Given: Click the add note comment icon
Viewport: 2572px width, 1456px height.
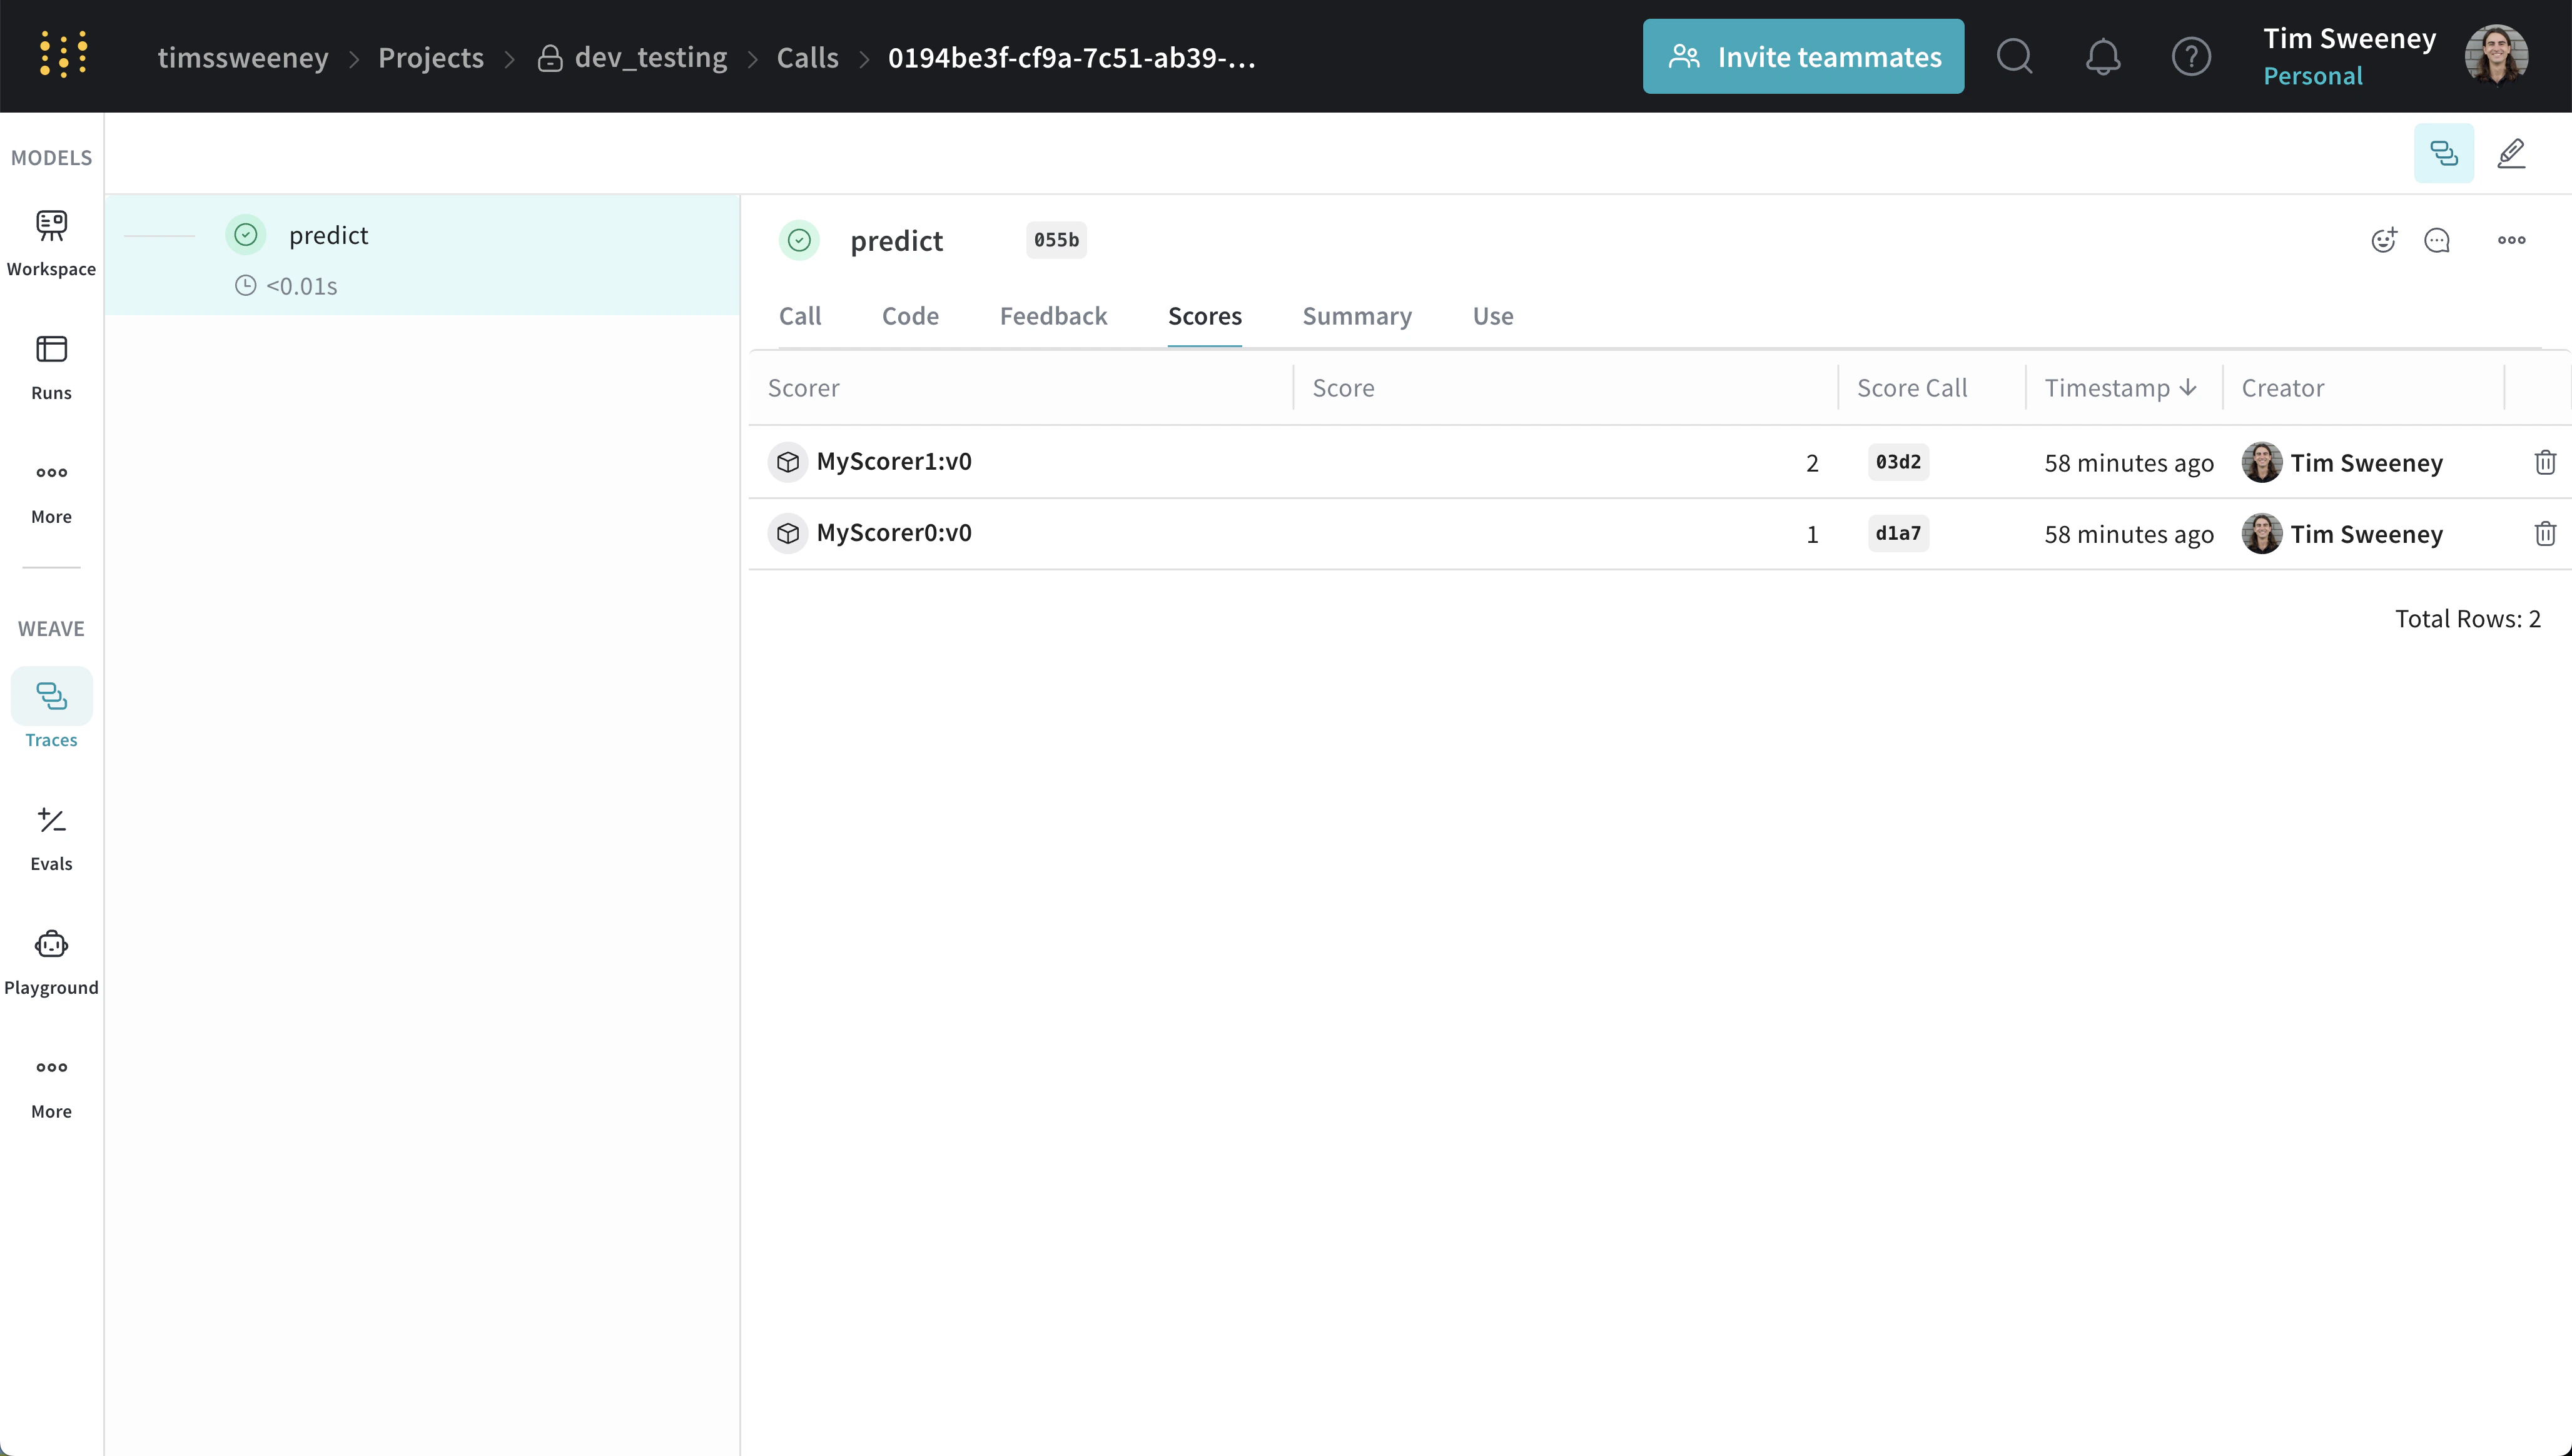Looking at the screenshot, I should [x=2437, y=240].
